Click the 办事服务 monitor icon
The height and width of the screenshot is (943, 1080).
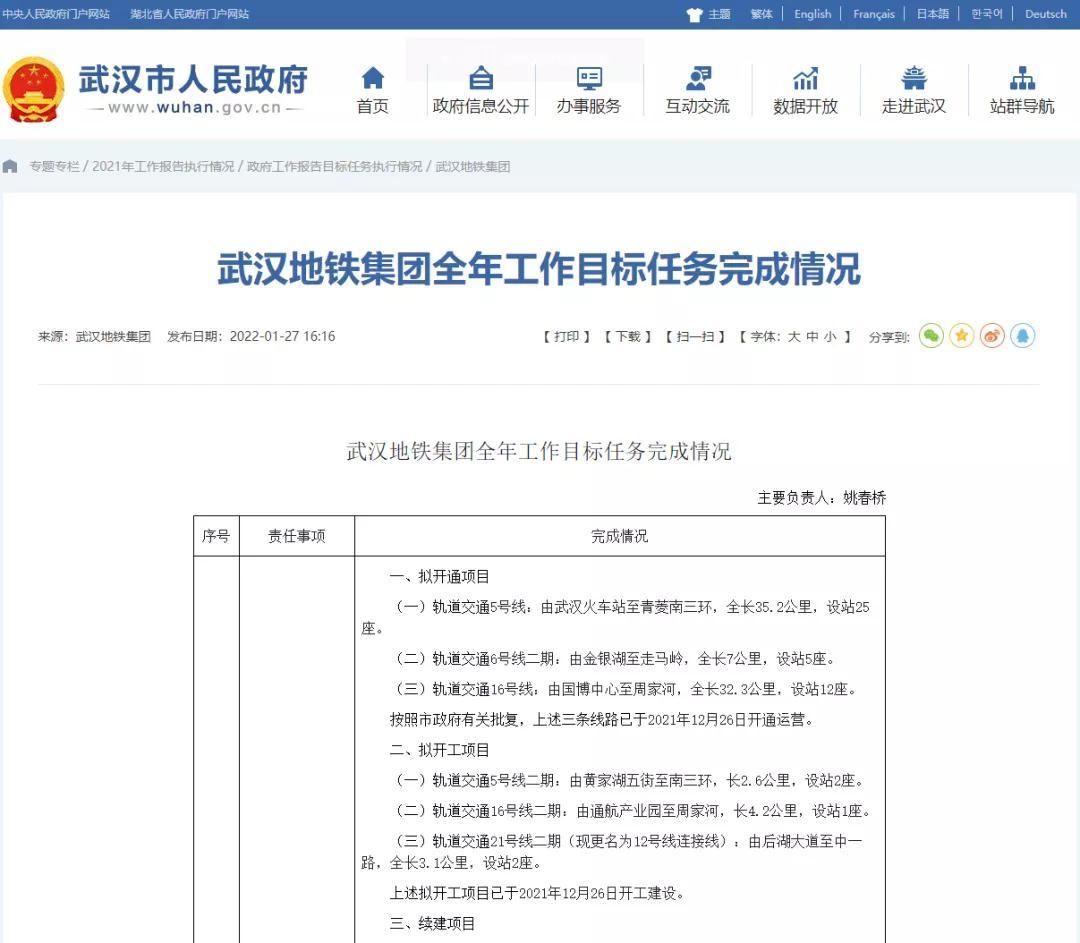(589, 79)
